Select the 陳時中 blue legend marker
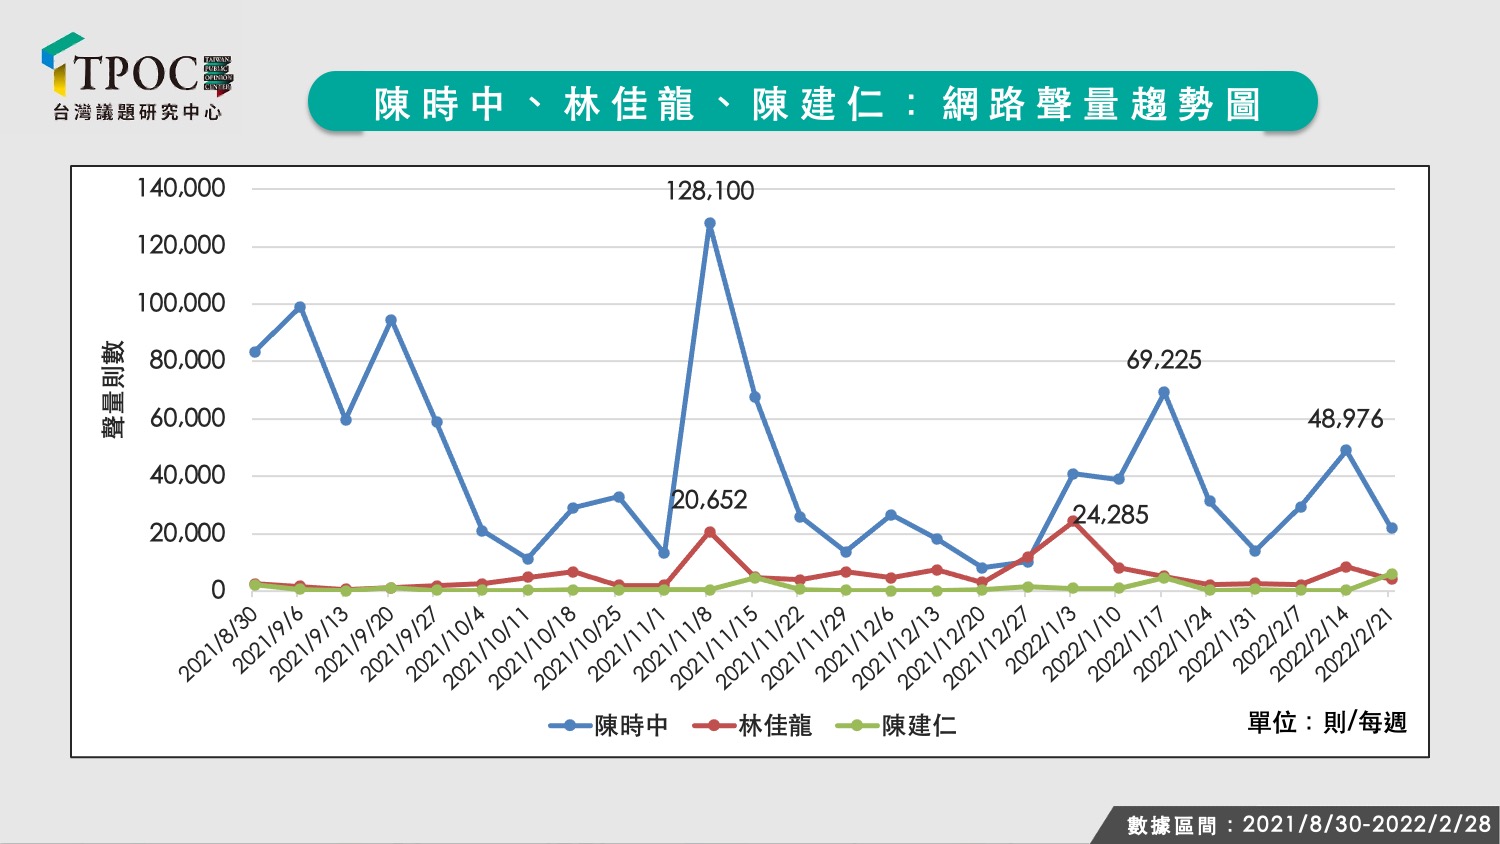 point(571,726)
